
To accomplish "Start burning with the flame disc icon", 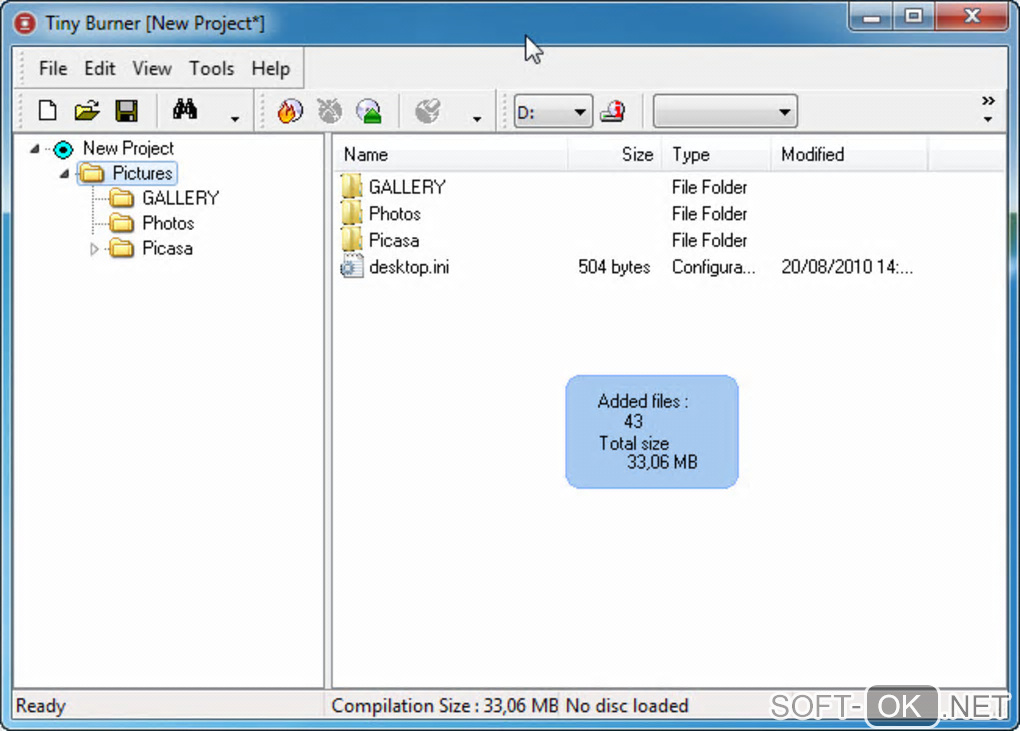I will pyautogui.click(x=290, y=111).
